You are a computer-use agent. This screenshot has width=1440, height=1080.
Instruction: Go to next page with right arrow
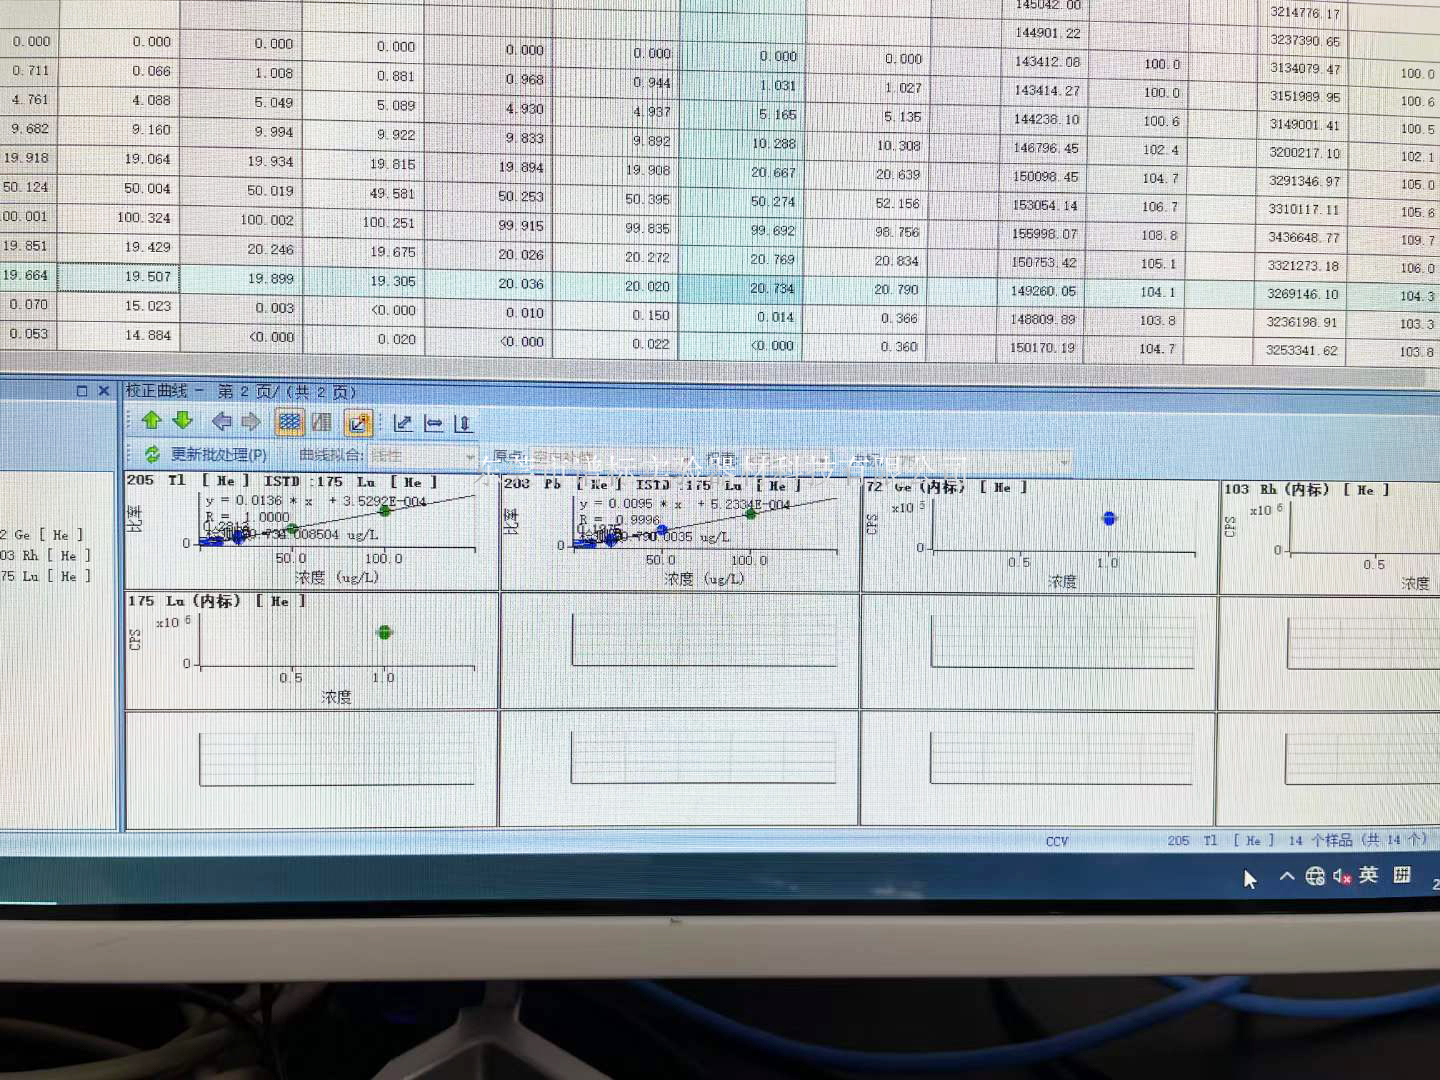click(x=251, y=422)
